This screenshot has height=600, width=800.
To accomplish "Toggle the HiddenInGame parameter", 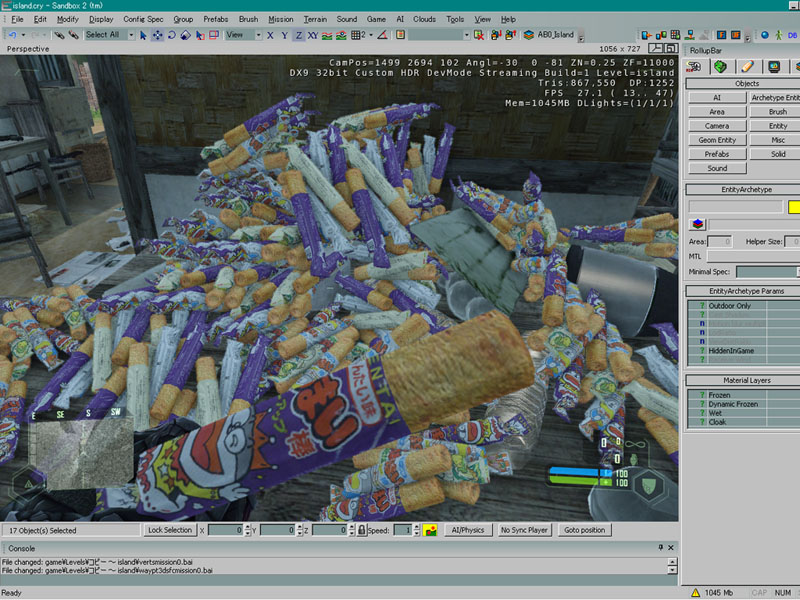I will click(744, 351).
